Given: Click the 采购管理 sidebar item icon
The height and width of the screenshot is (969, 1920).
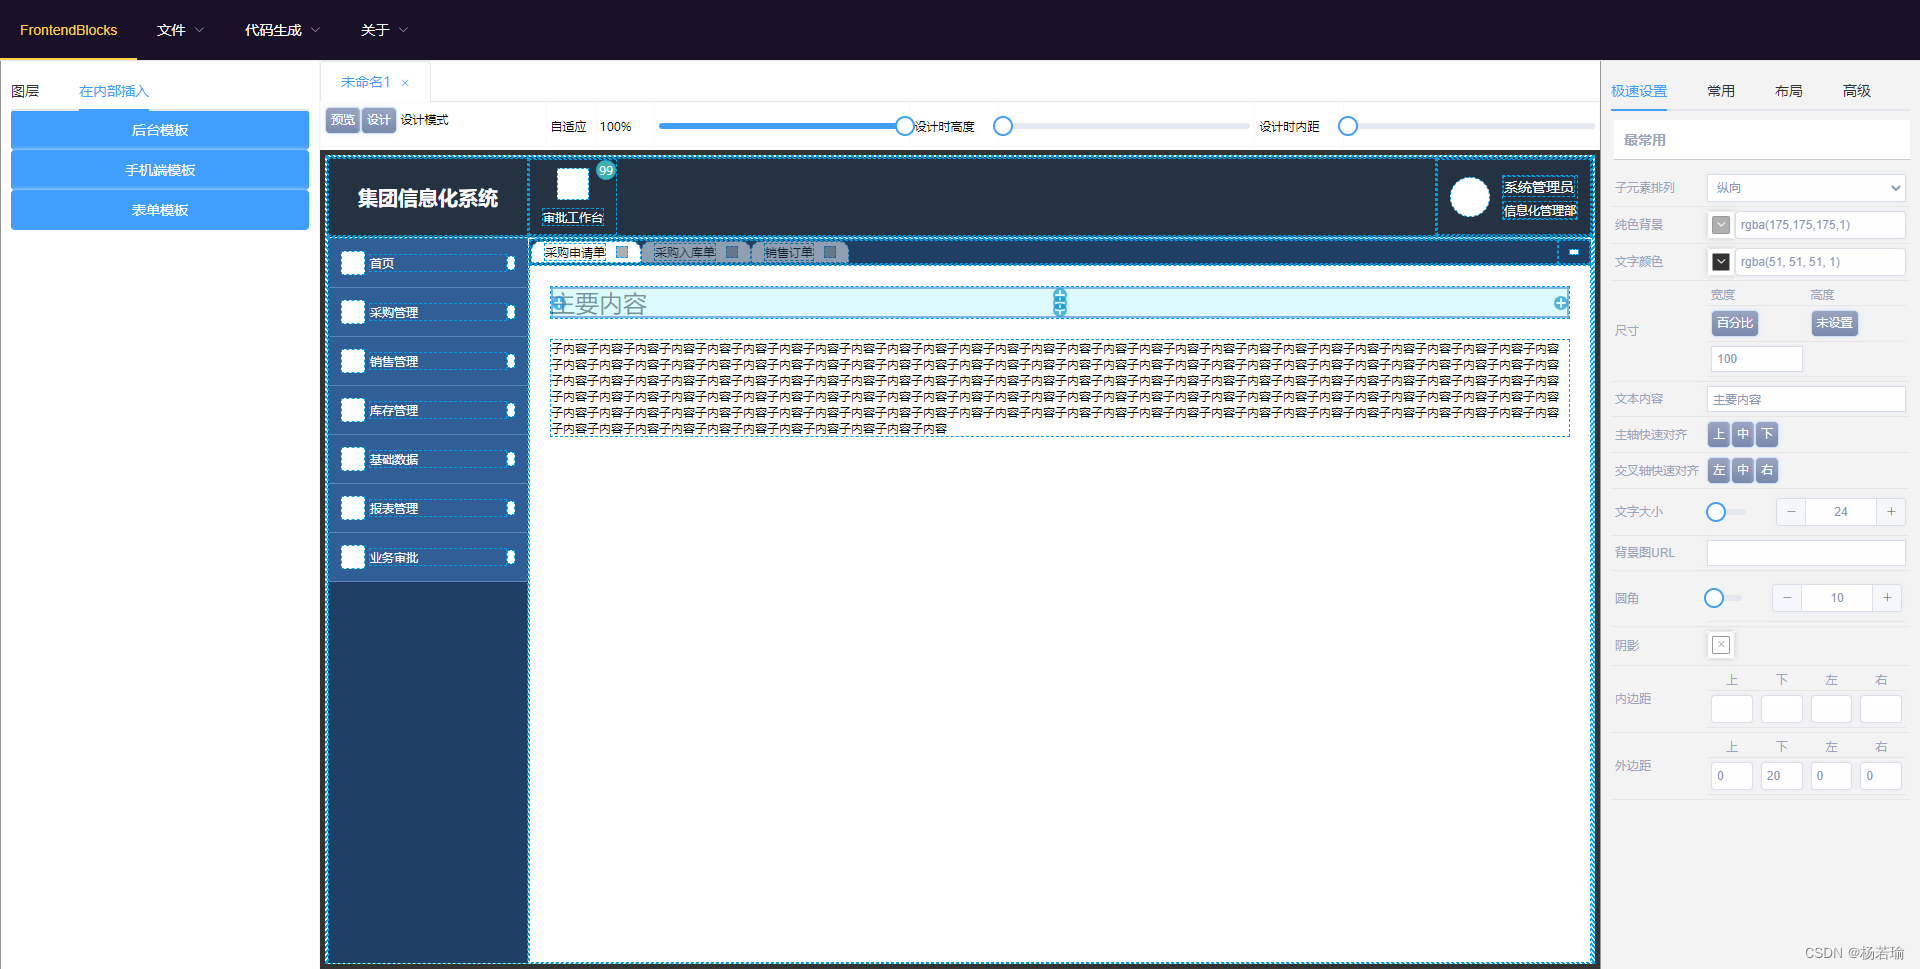Looking at the screenshot, I should click(x=353, y=312).
